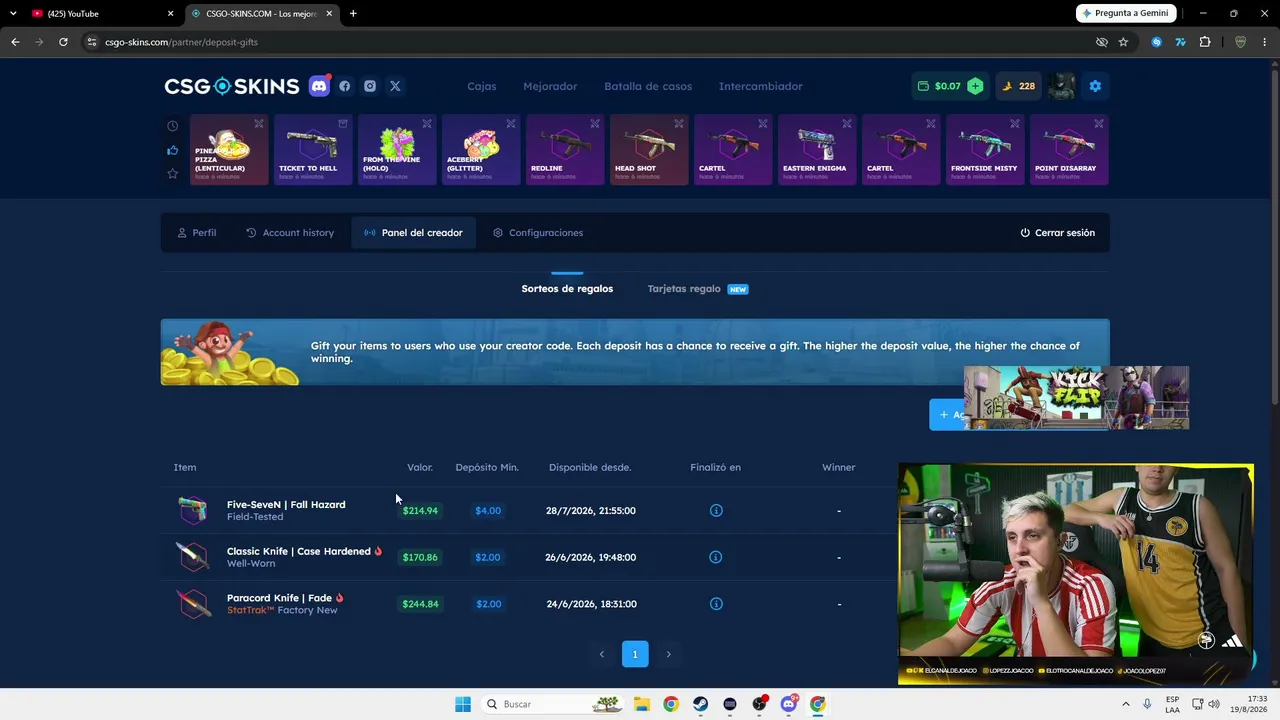Open Steam from the taskbar
This screenshot has width=1280, height=720.
pyautogui.click(x=700, y=704)
